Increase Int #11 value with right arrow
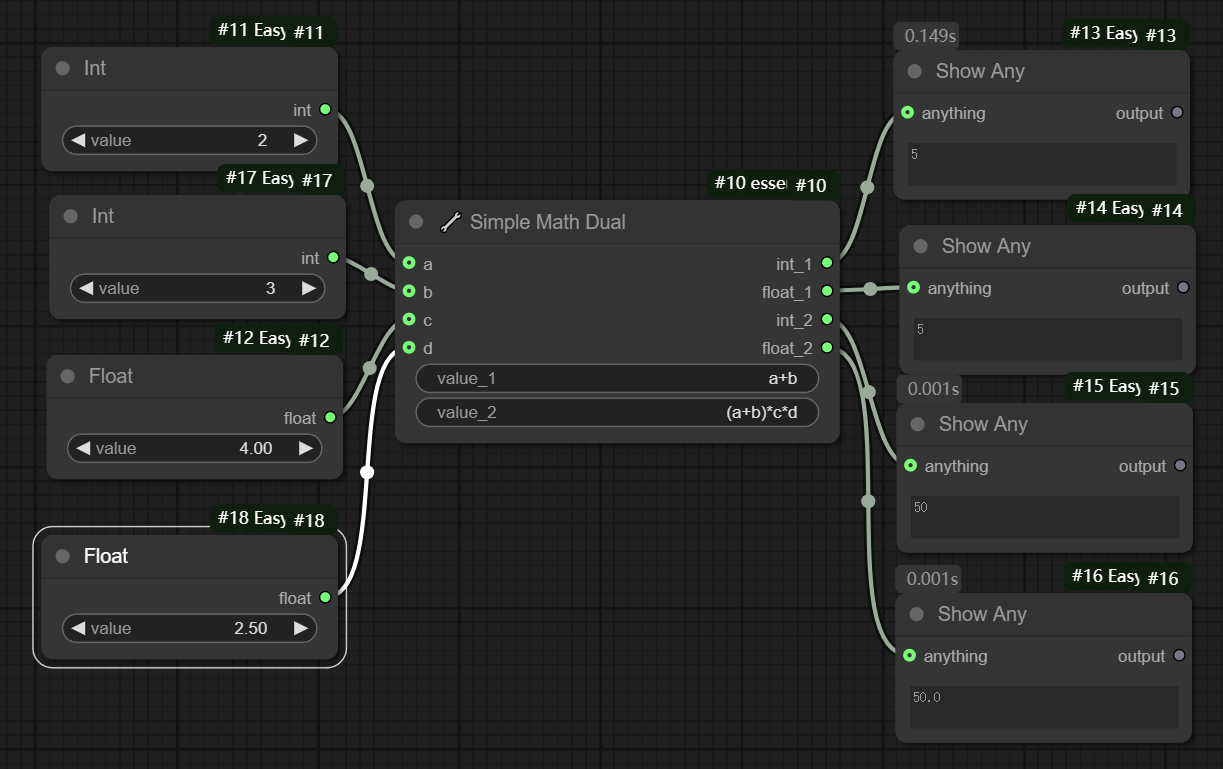 click(x=300, y=140)
